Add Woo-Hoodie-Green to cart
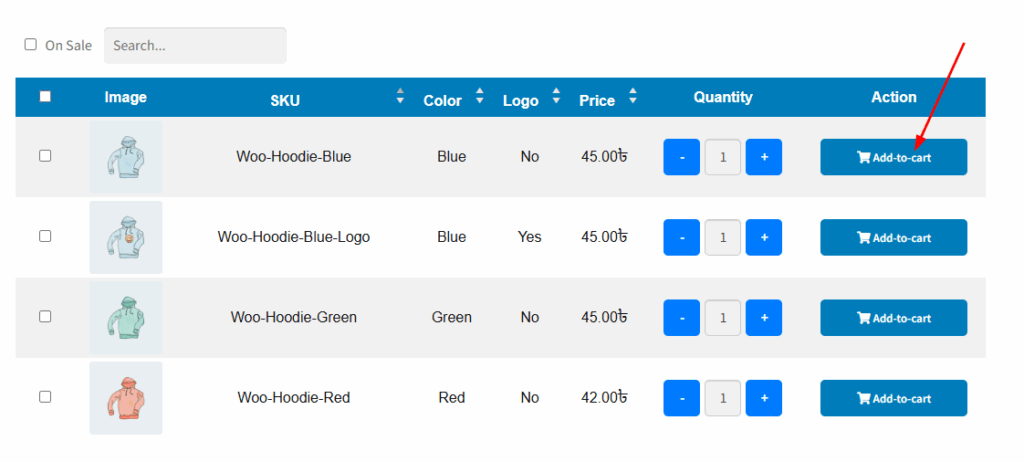The height and width of the screenshot is (462, 1024). click(893, 318)
